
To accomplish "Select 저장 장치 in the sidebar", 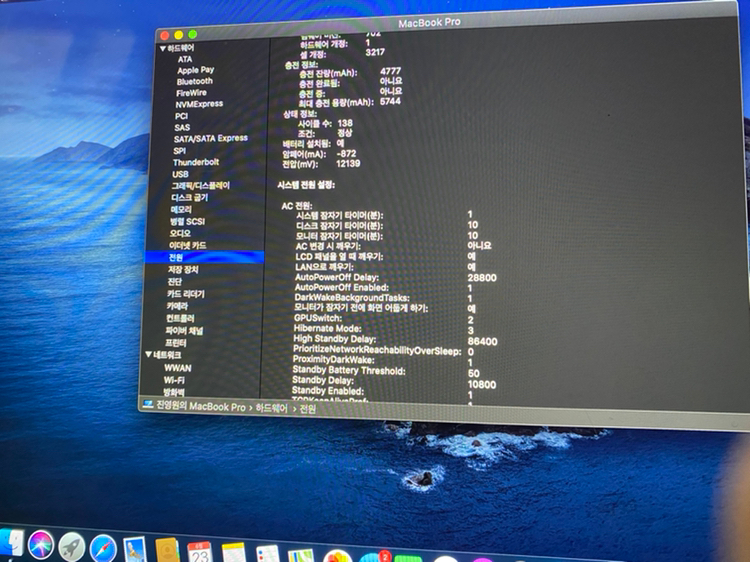I will click(x=183, y=270).
